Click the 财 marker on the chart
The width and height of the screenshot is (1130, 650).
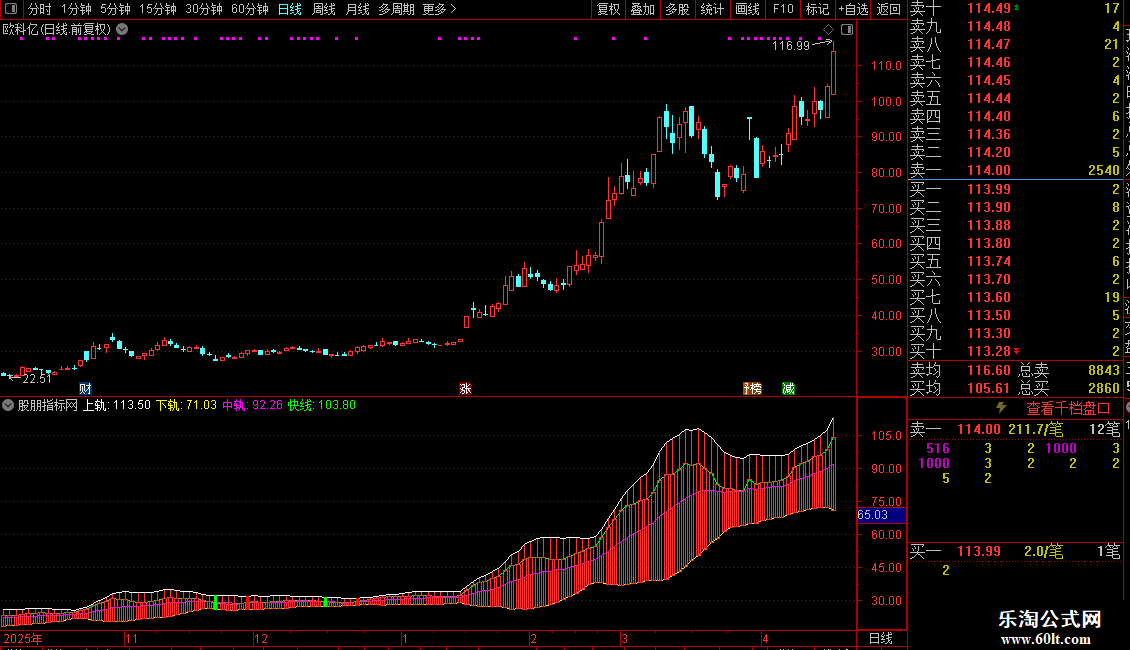tap(85, 388)
